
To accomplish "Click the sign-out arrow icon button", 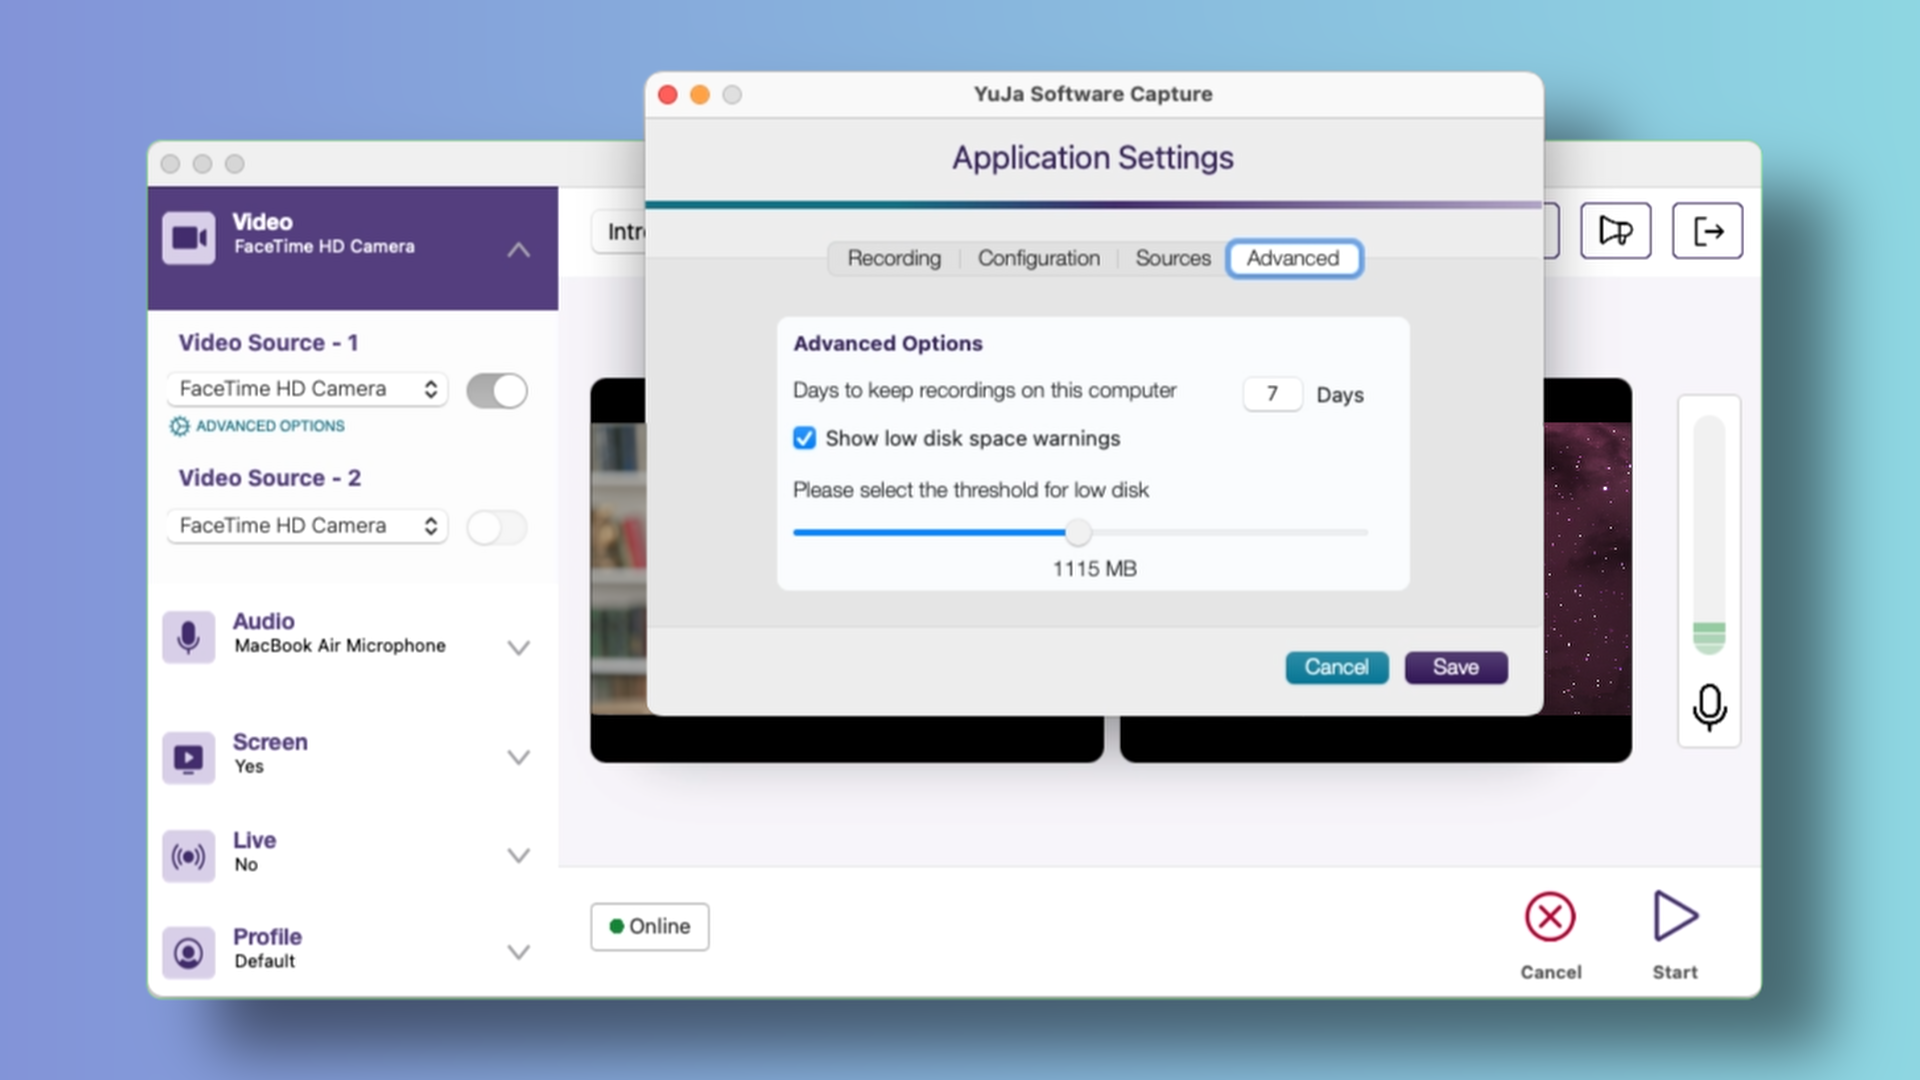I will point(1707,231).
